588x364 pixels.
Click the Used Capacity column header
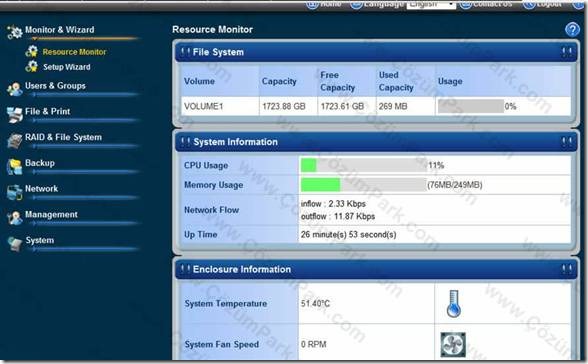coord(396,81)
